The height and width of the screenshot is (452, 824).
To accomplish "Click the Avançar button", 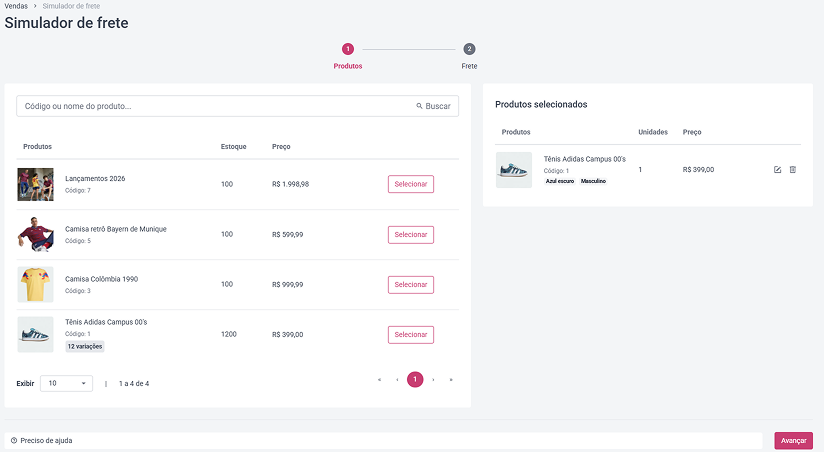I will [794, 440].
